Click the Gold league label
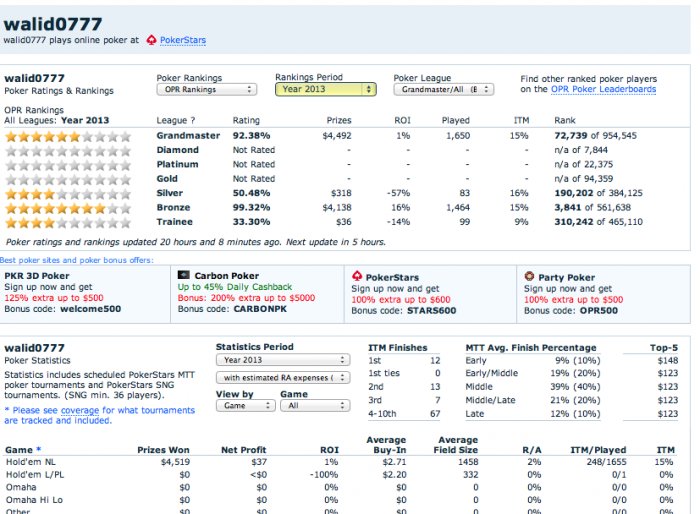This screenshot has width=700, height=514. click(x=167, y=178)
